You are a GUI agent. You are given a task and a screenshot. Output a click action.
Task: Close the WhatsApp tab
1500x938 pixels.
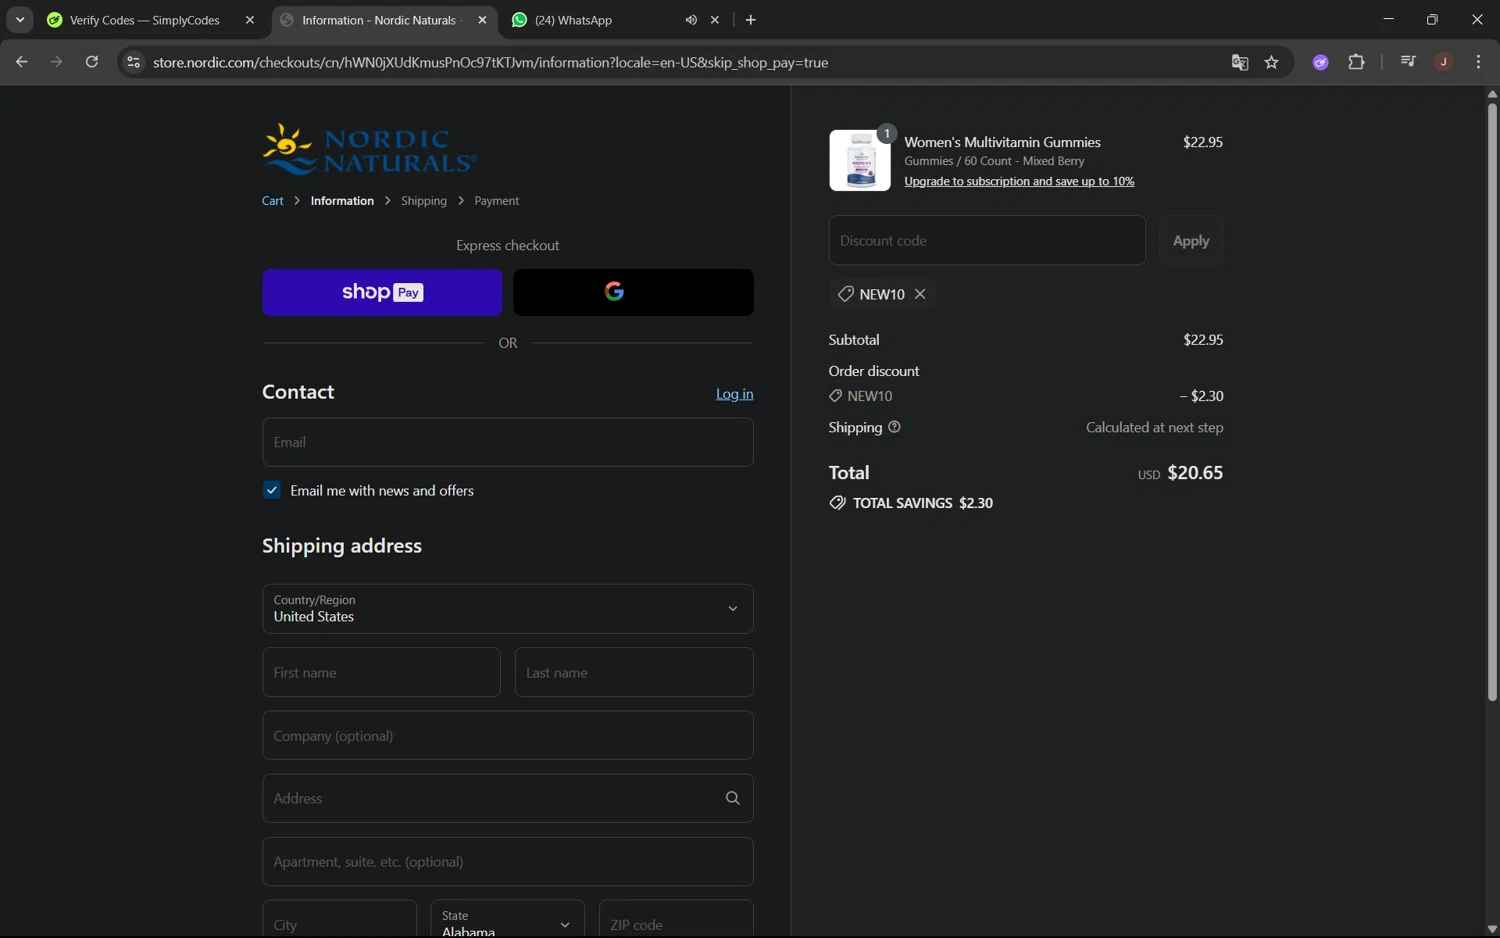pyautogui.click(x=715, y=20)
